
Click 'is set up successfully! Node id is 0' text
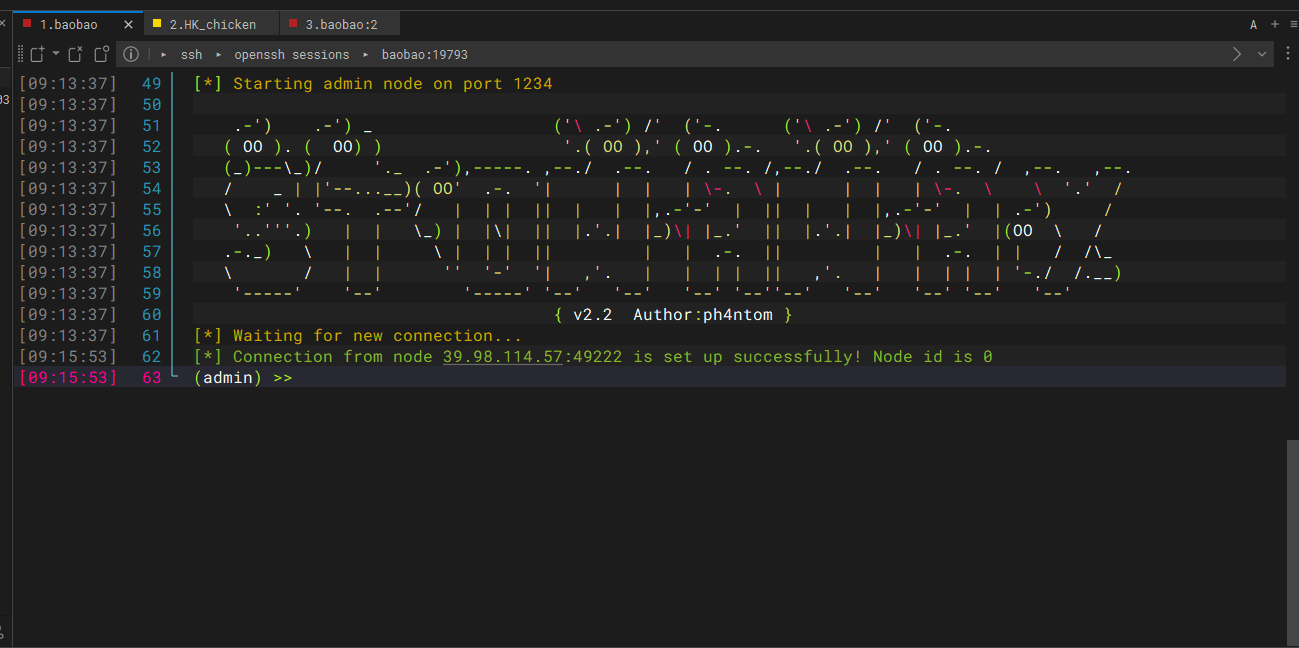tap(813, 356)
